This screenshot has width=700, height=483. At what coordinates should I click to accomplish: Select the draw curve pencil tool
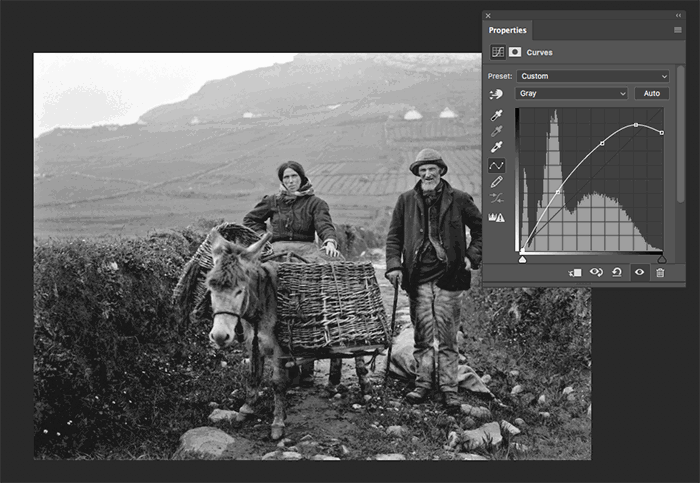click(x=496, y=182)
